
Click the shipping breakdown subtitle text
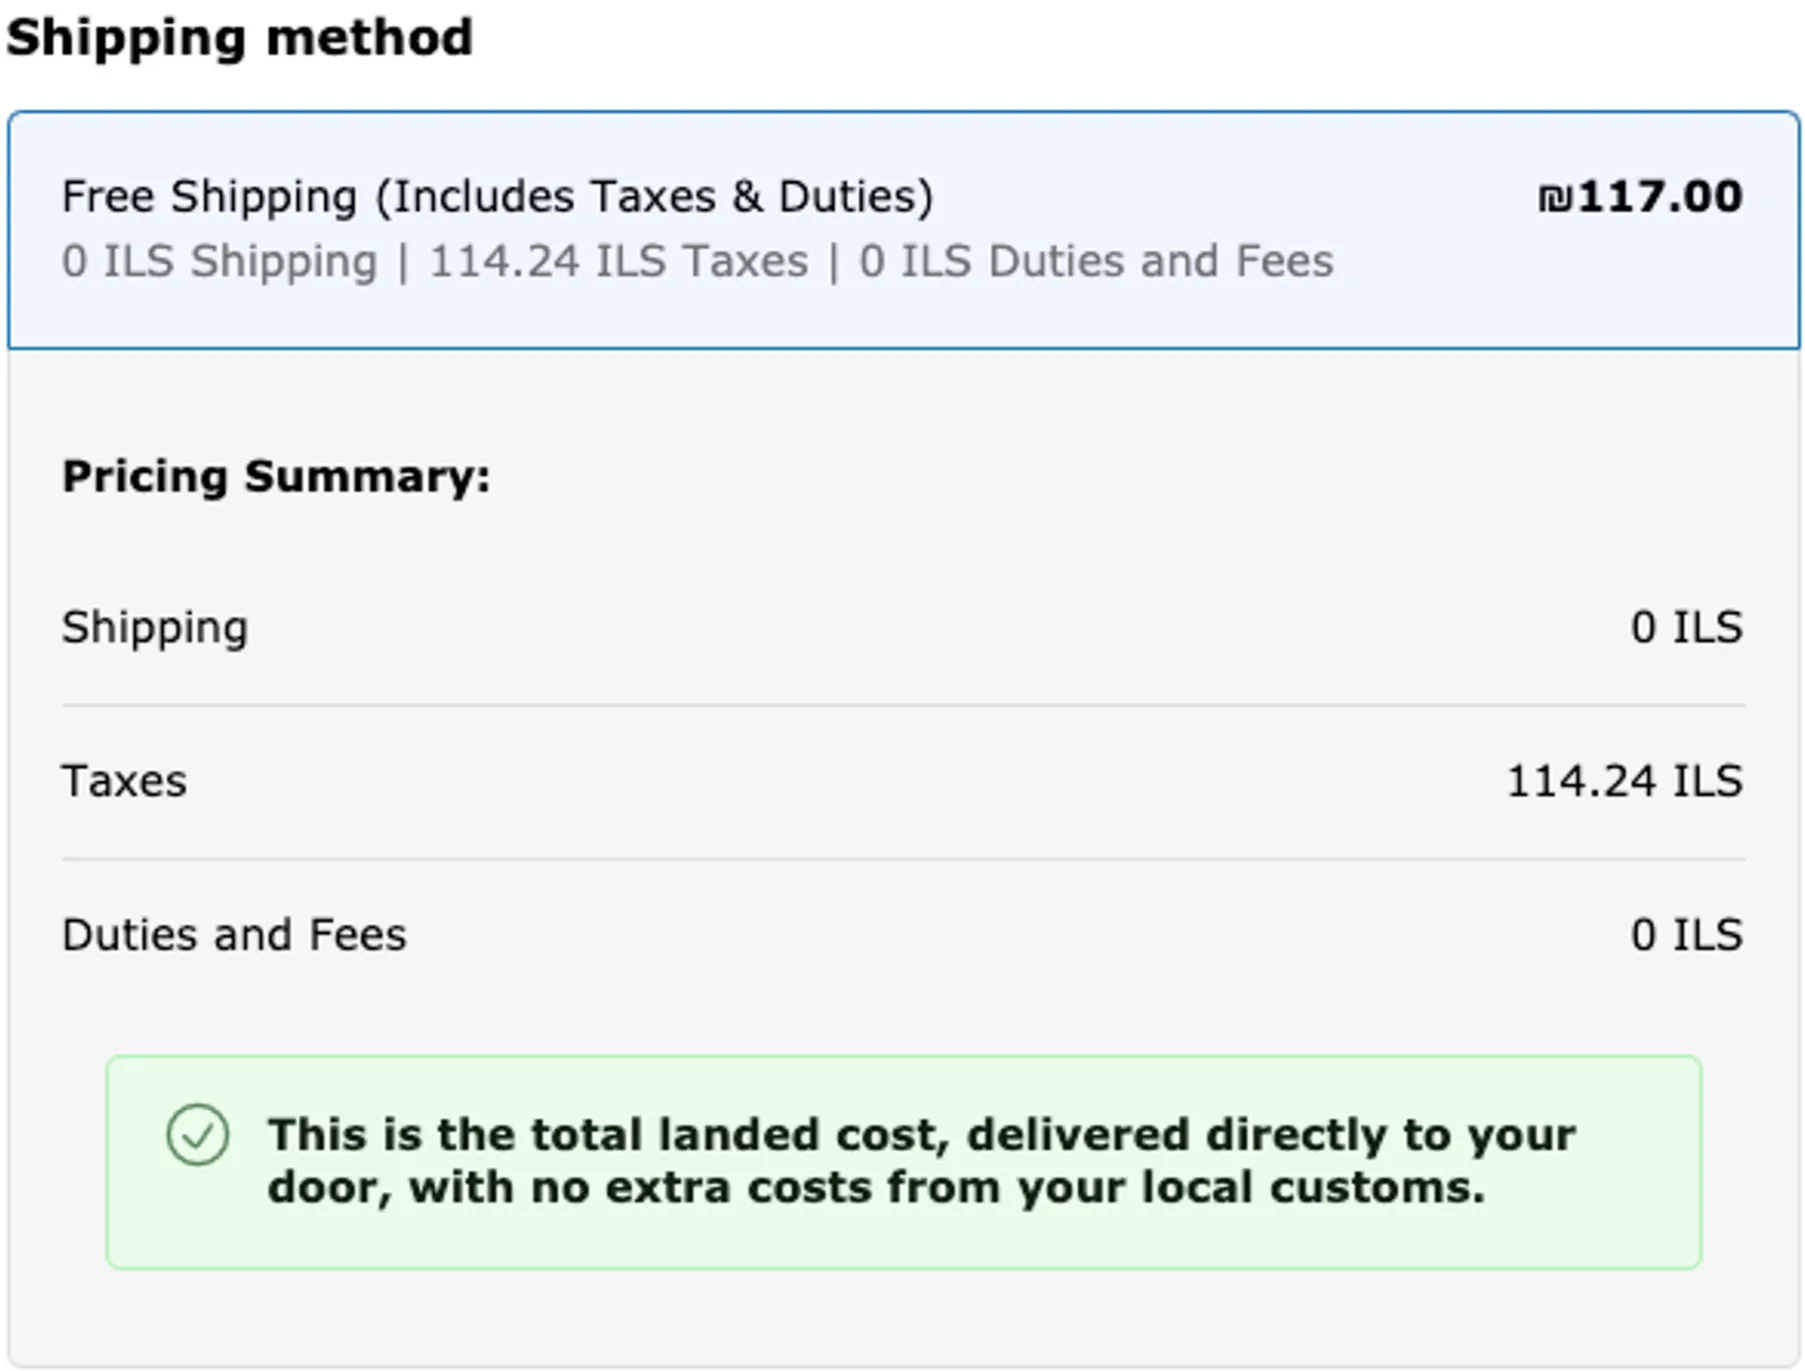697,261
